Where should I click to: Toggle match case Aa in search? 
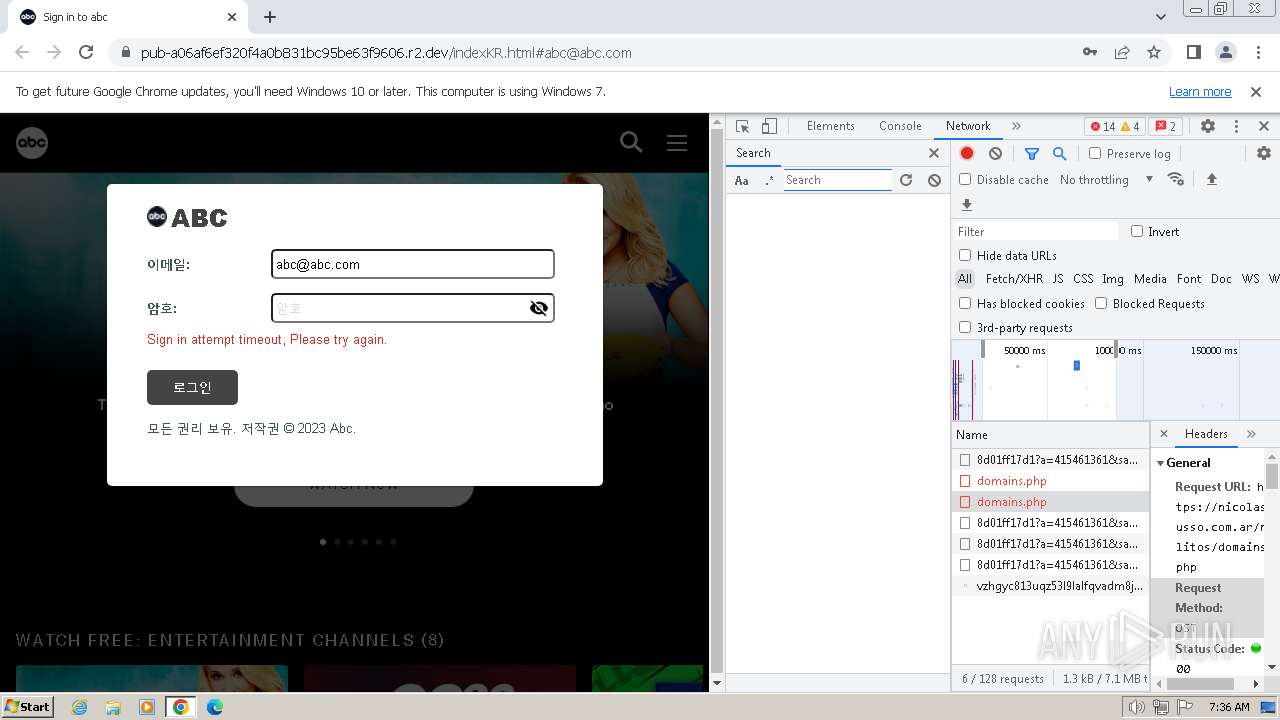[x=741, y=180]
